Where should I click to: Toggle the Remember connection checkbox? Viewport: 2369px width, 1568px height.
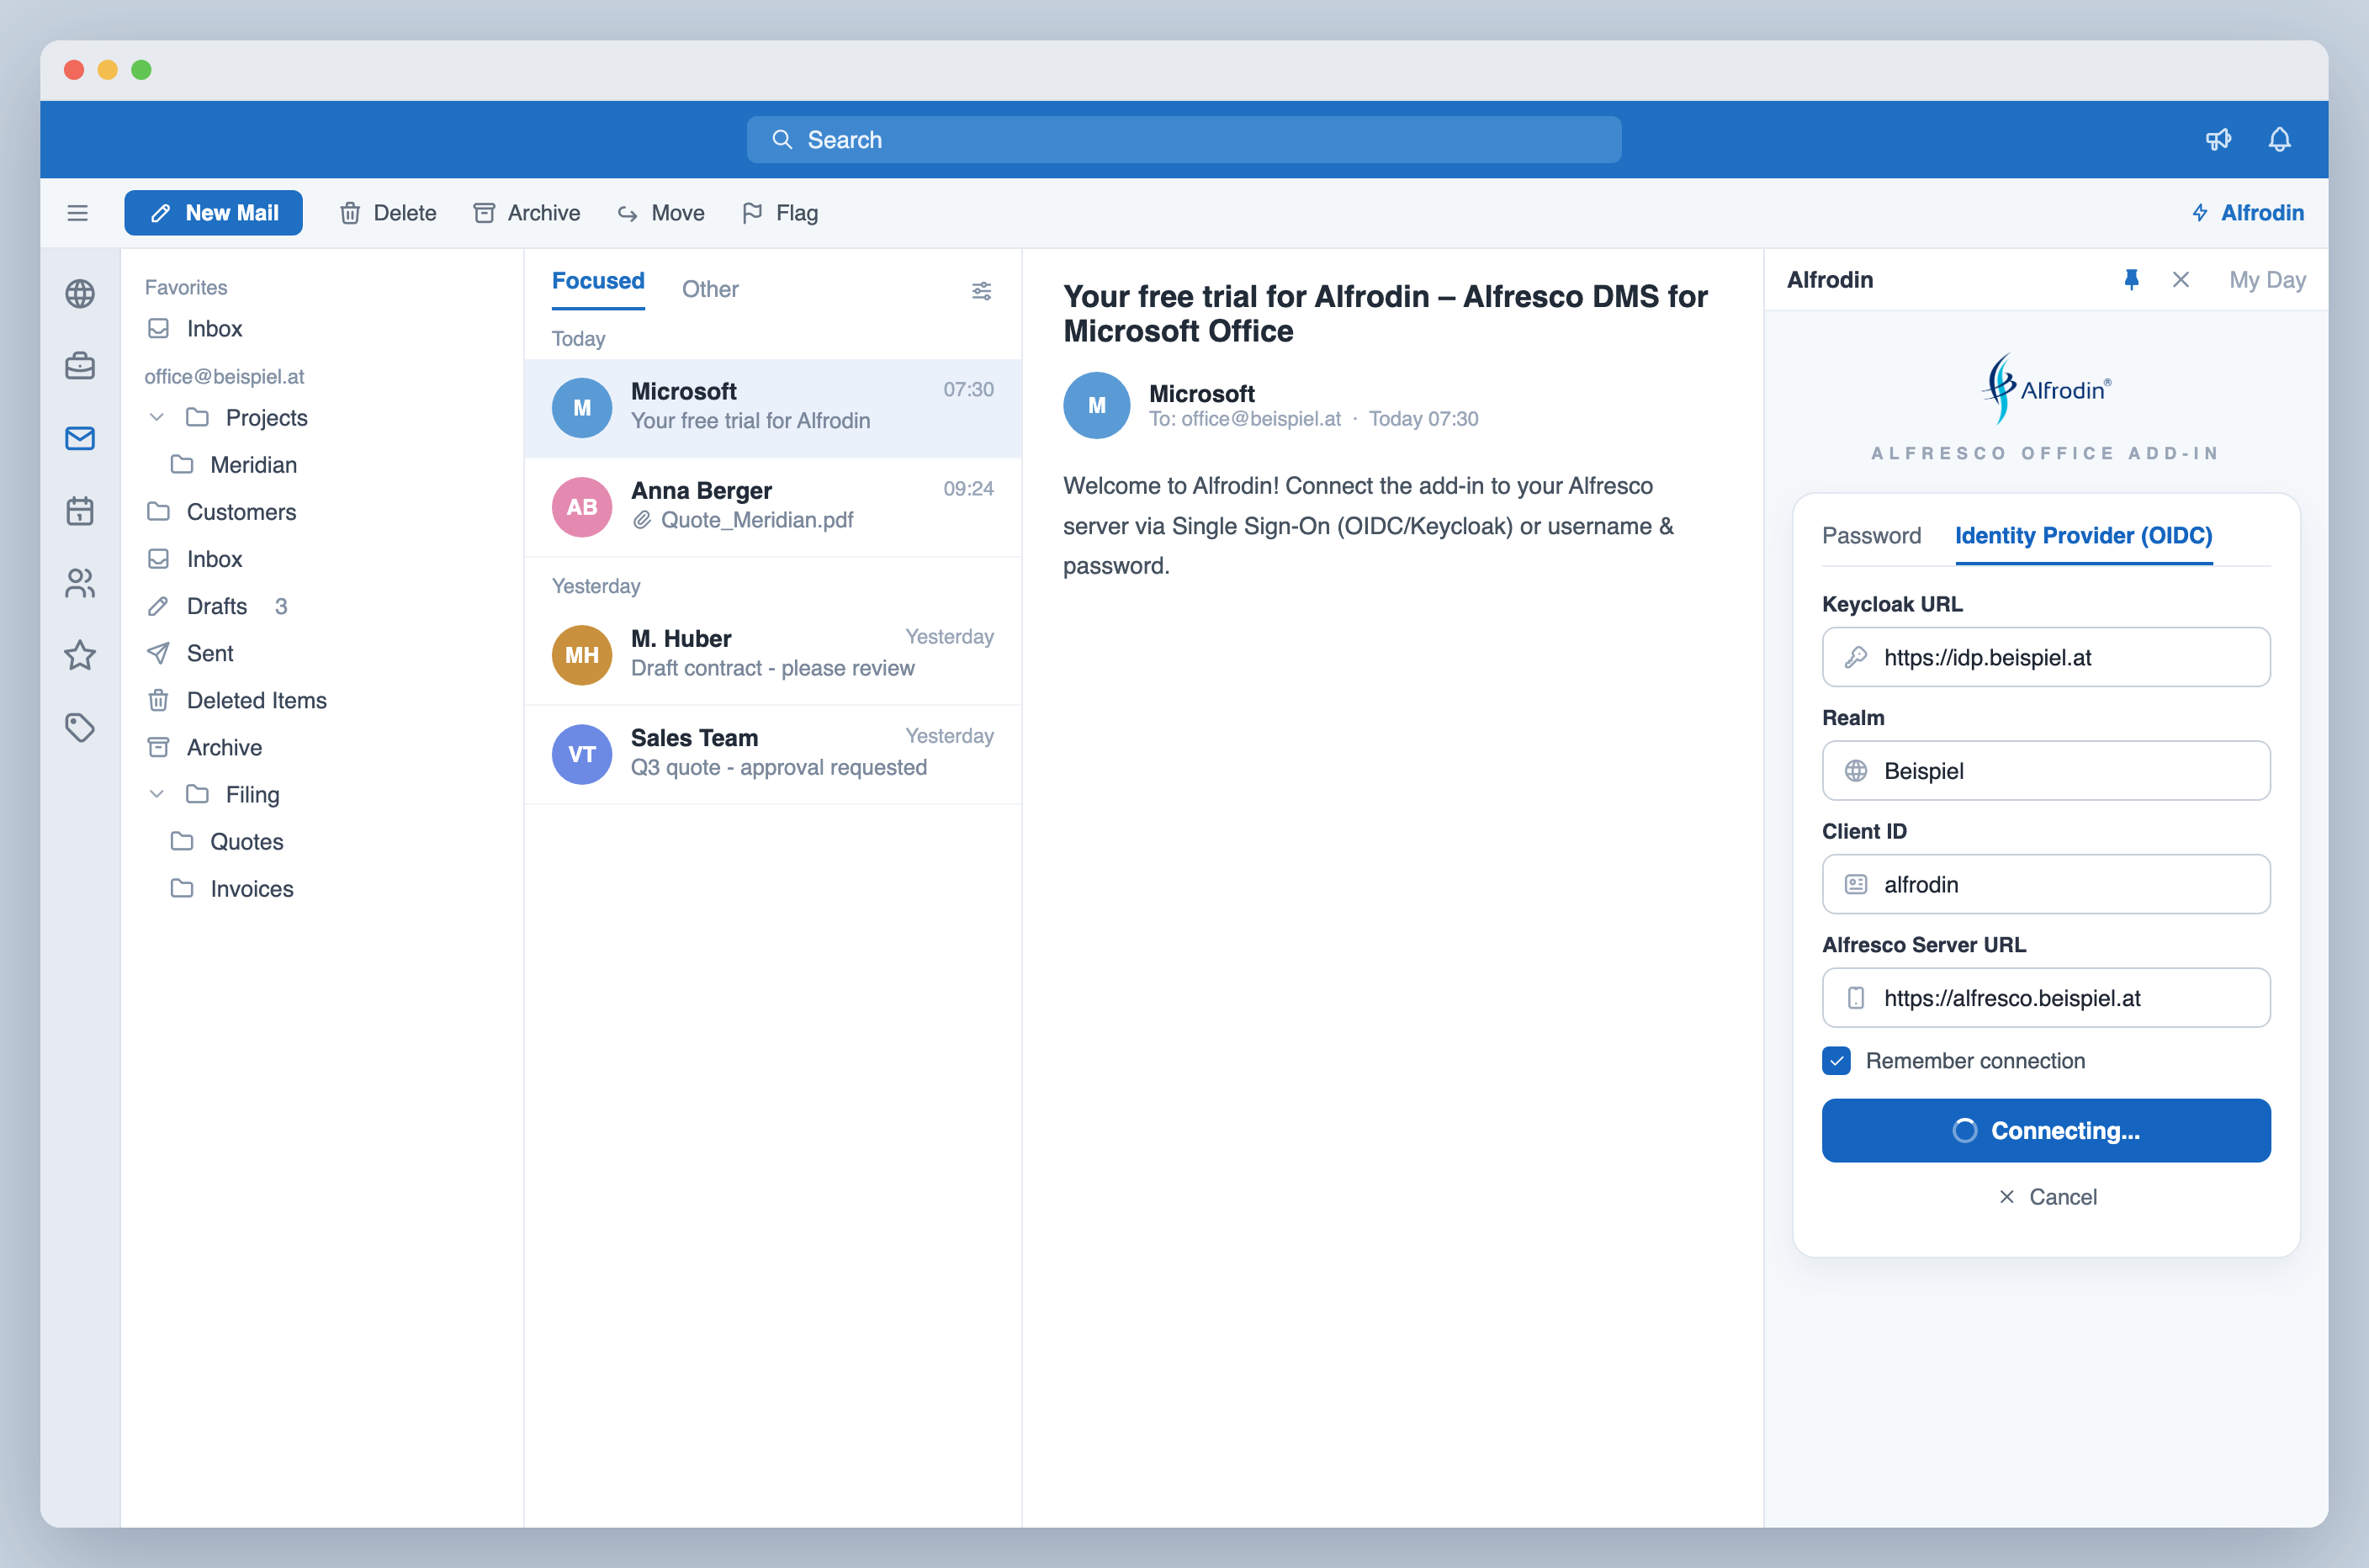tap(1836, 1061)
